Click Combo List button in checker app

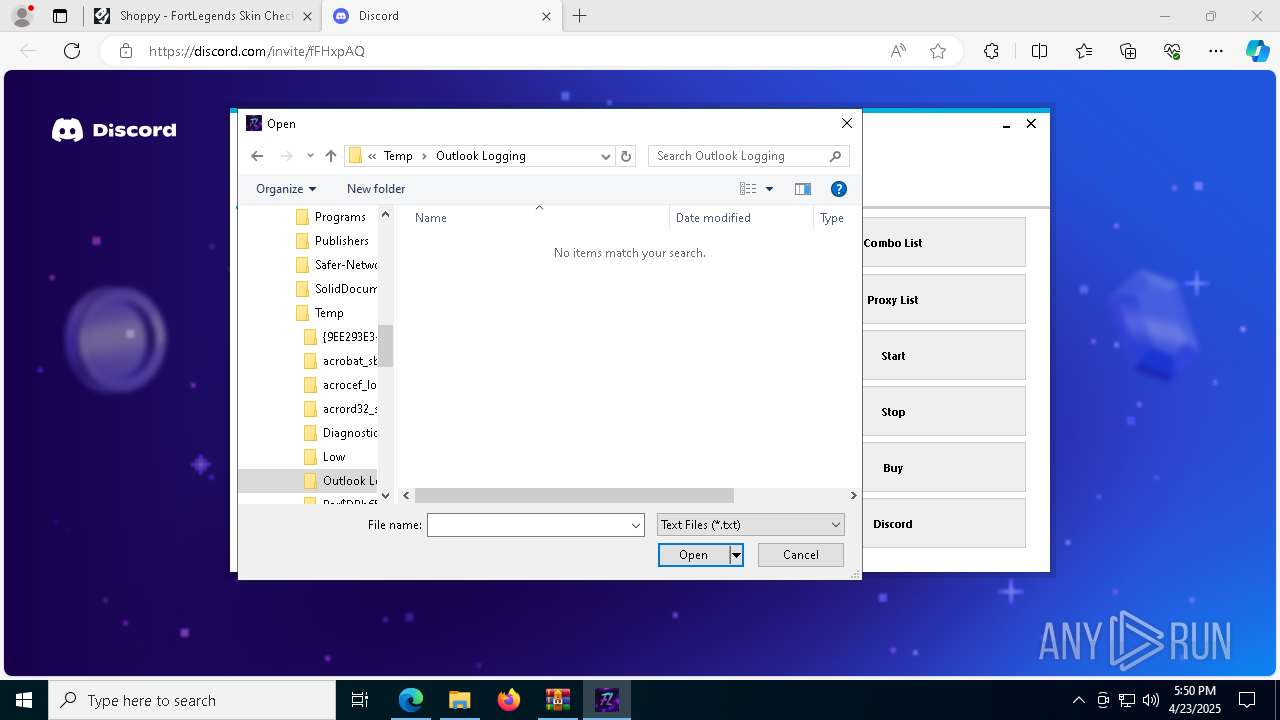click(x=944, y=243)
